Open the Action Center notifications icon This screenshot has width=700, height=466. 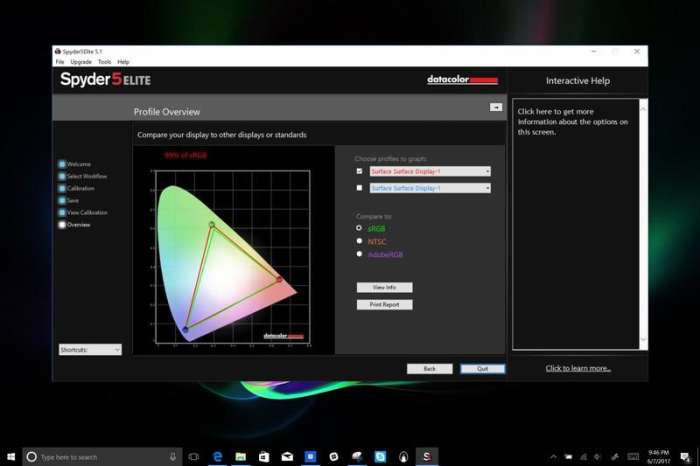coord(685,457)
